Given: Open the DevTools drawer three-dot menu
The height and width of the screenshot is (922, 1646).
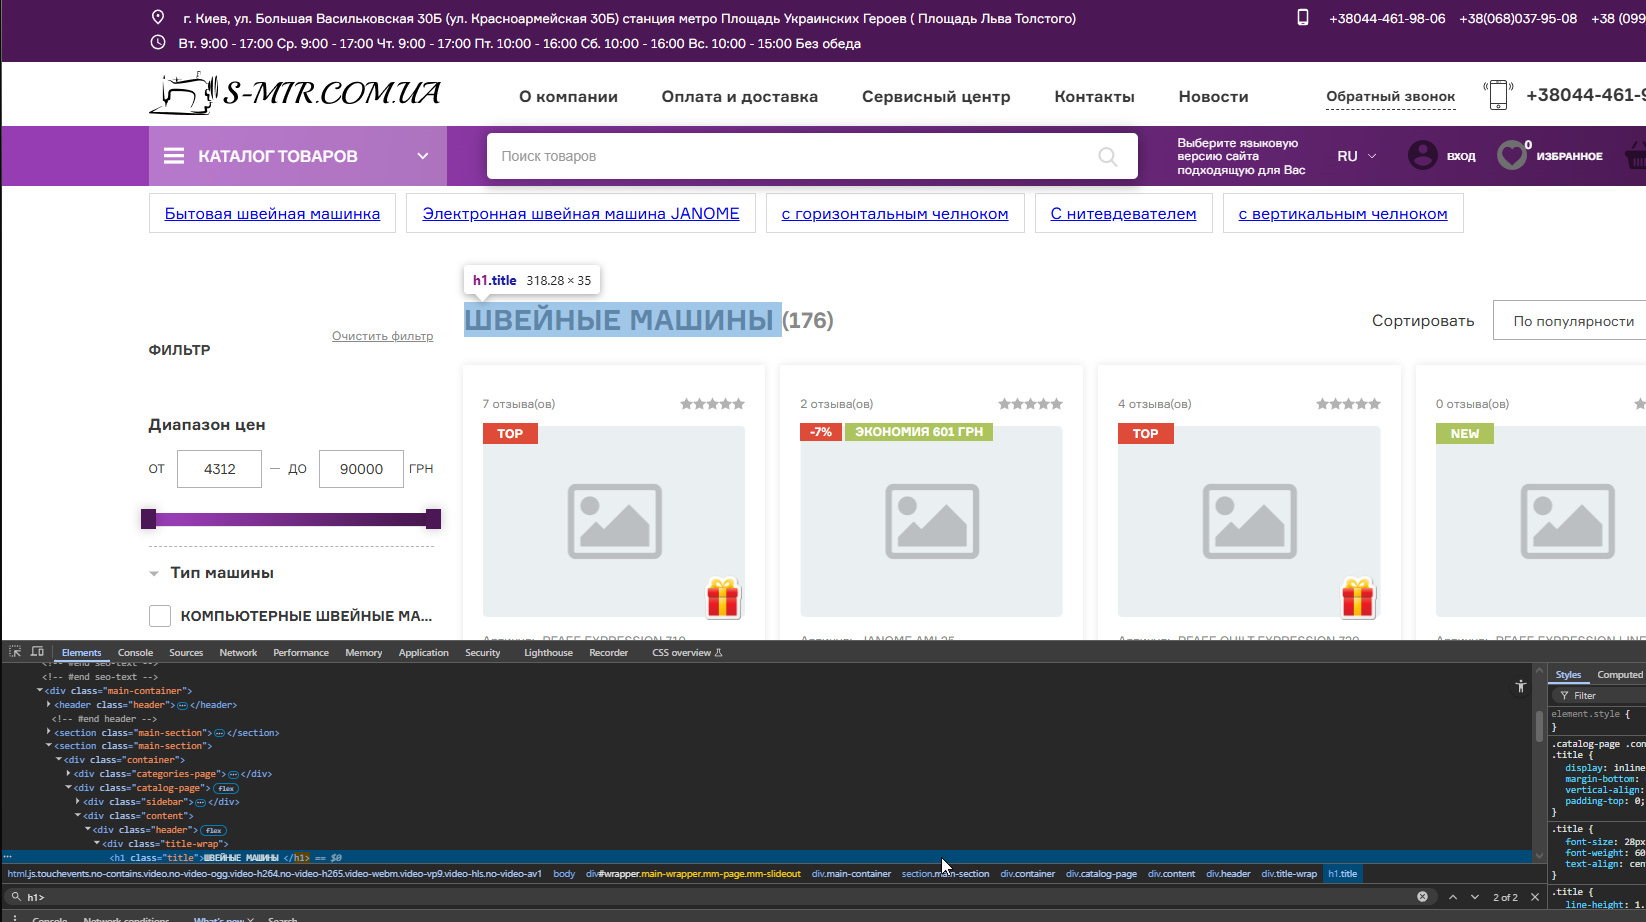Looking at the screenshot, I should click(x=14, y=917).
